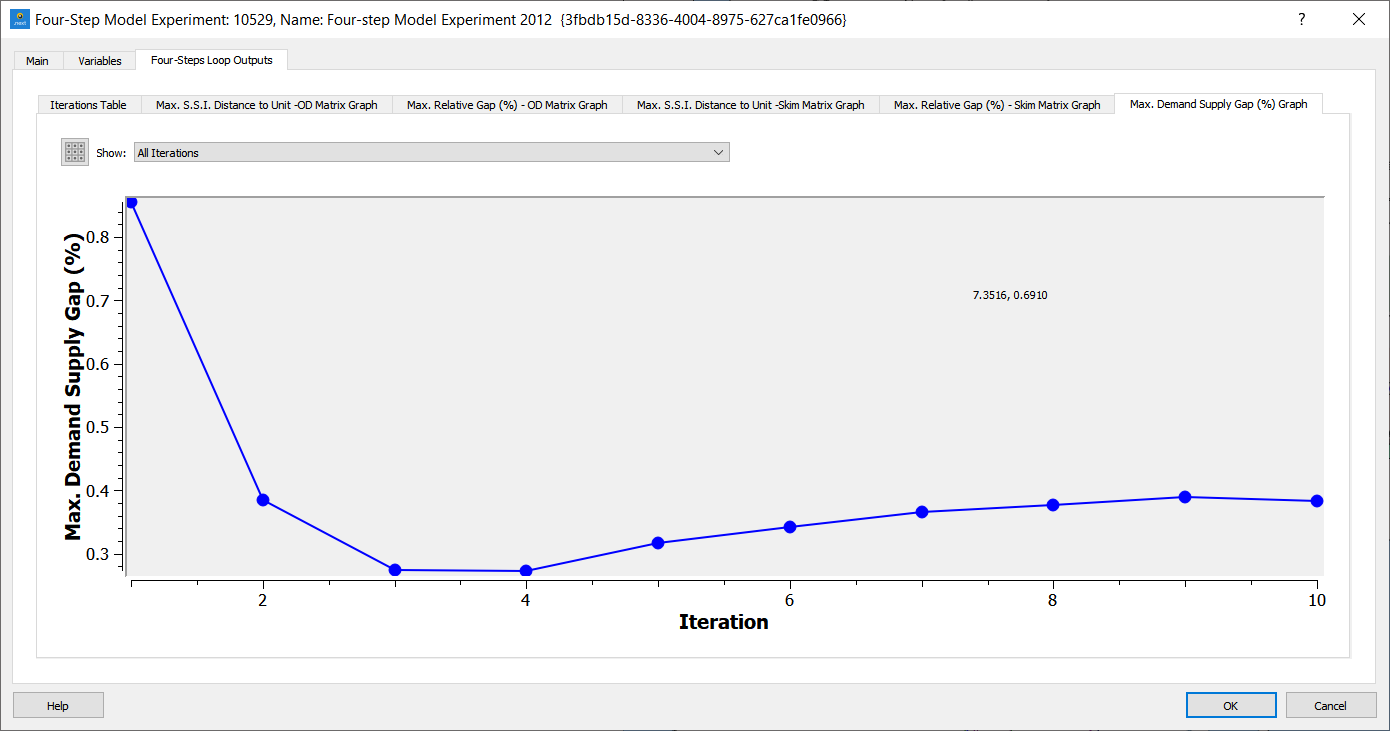Select the Four-Steps Loop Outputs tab
This screenshot has height=731, width=1390.
point(211,60)
